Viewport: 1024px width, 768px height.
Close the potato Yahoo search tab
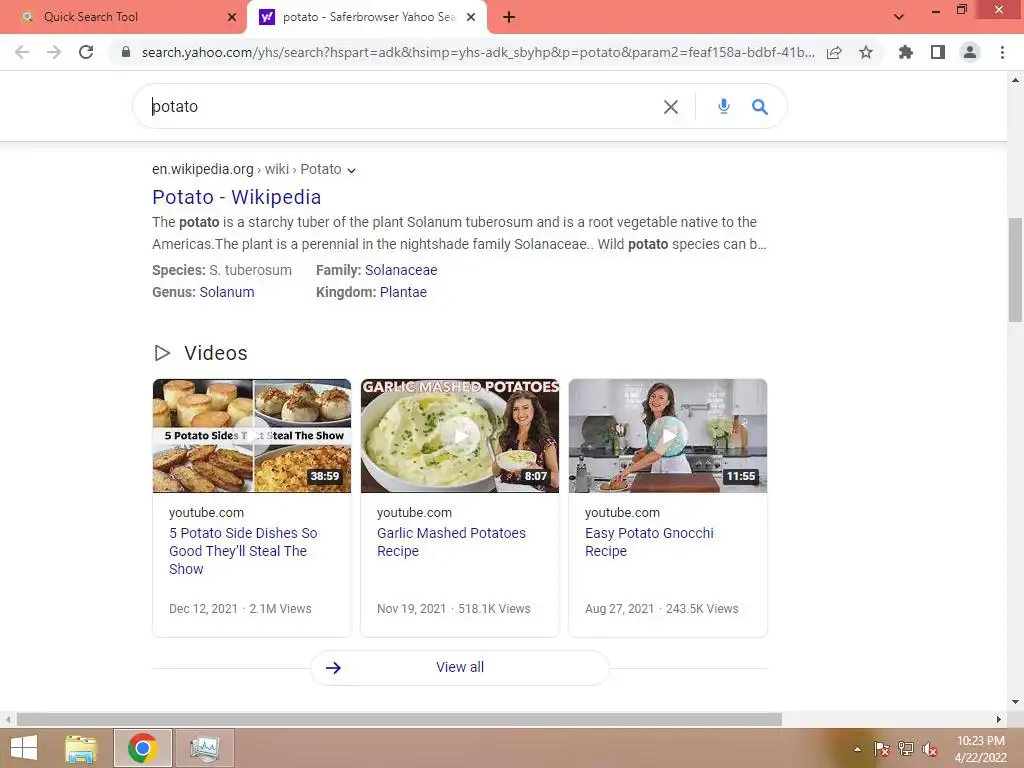[x=471, y=17]
